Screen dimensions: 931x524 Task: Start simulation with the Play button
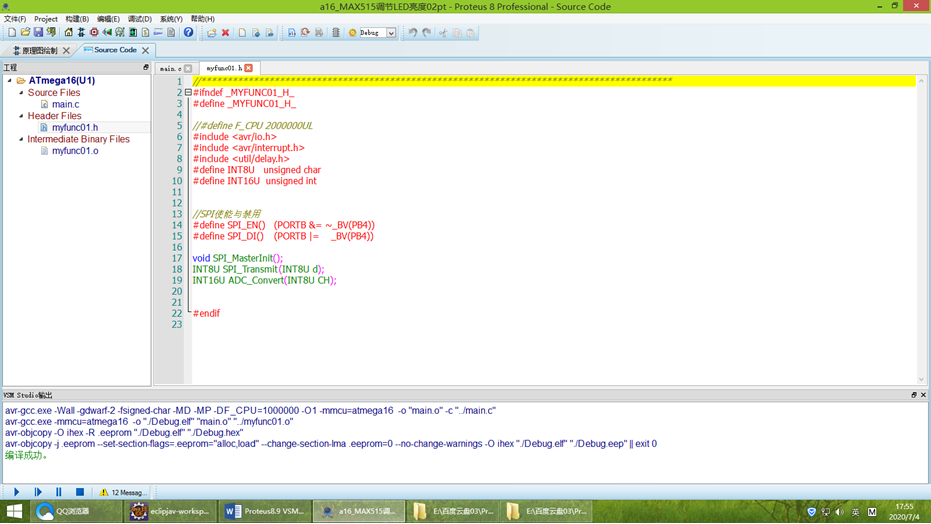[17, 492]
